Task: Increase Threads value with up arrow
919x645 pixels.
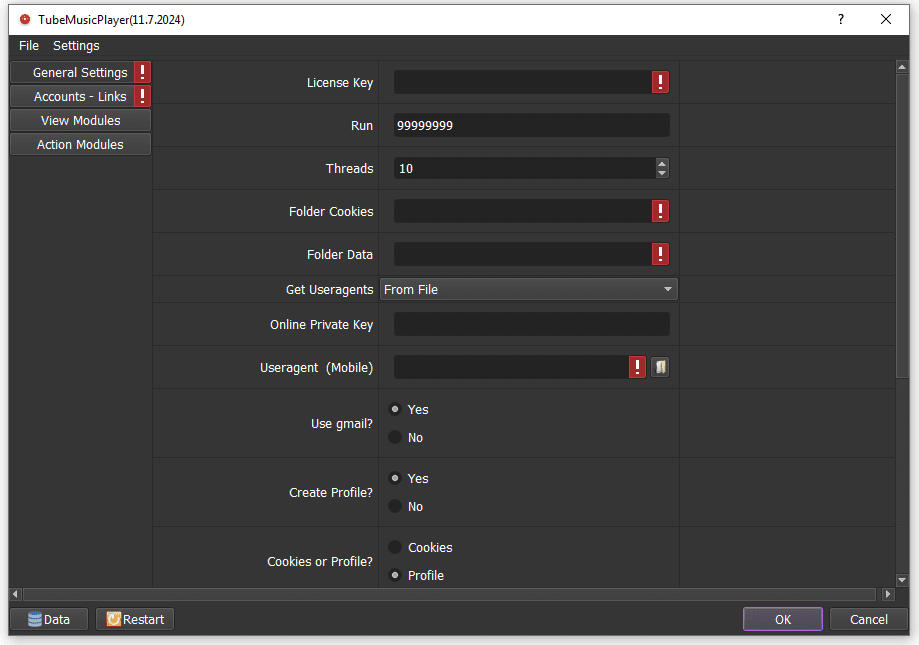Action: click(662, 164)
